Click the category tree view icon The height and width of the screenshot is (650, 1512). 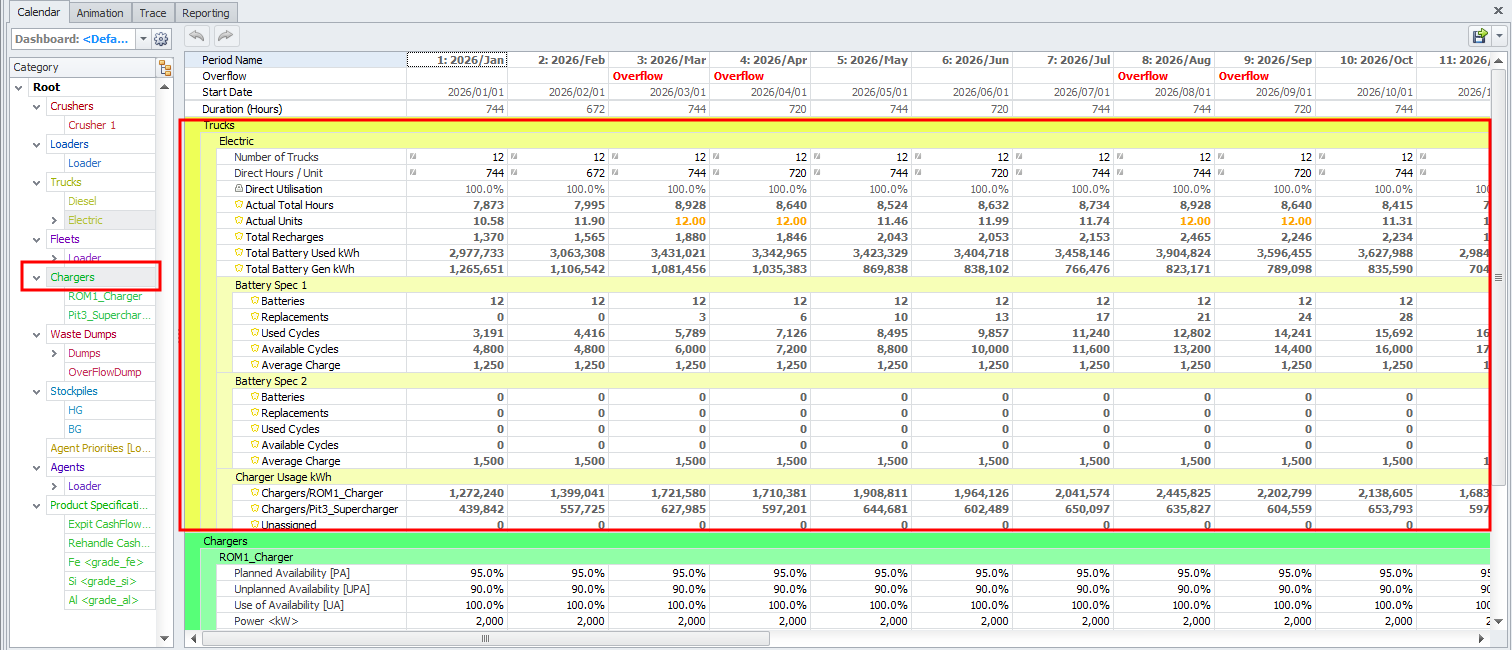pyautogui.click(x=165, y=68)
